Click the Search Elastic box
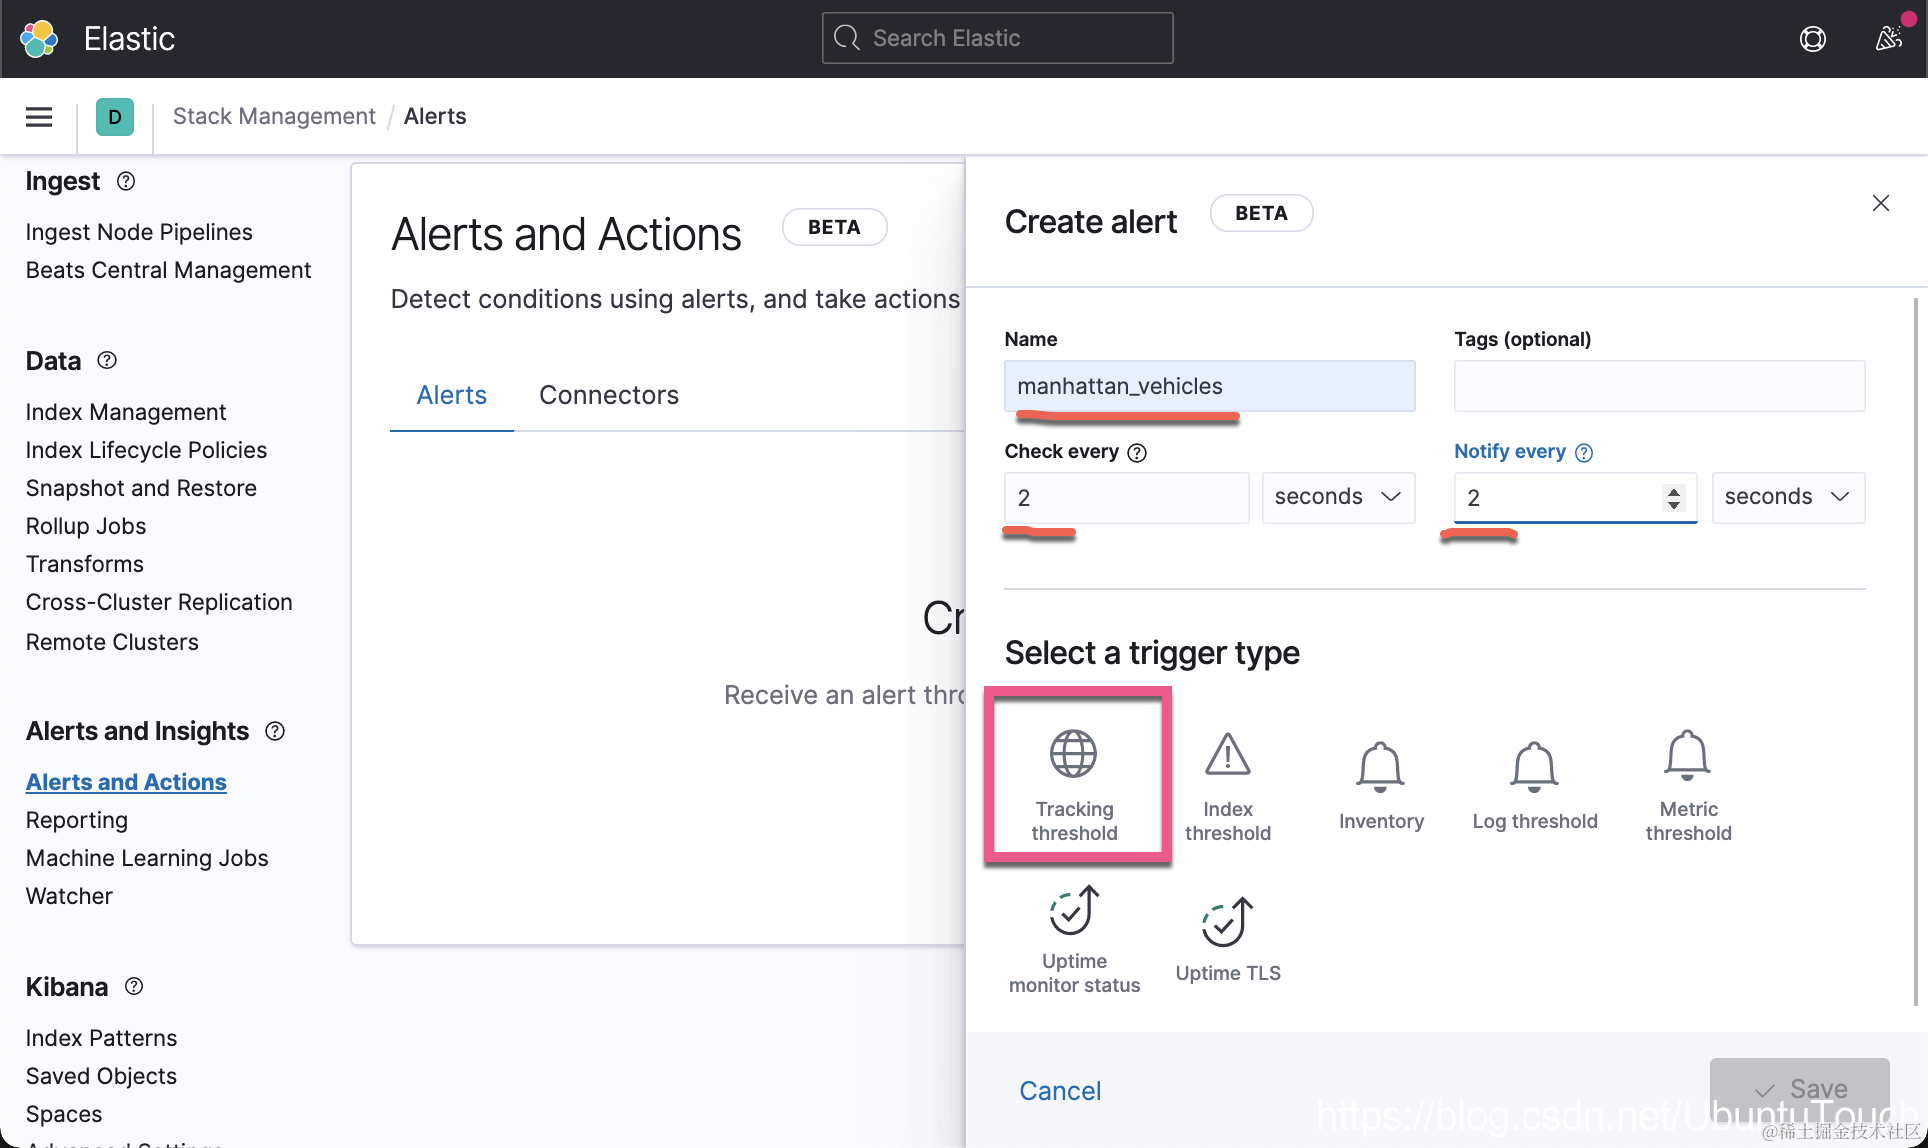 (x=997, y=38)
